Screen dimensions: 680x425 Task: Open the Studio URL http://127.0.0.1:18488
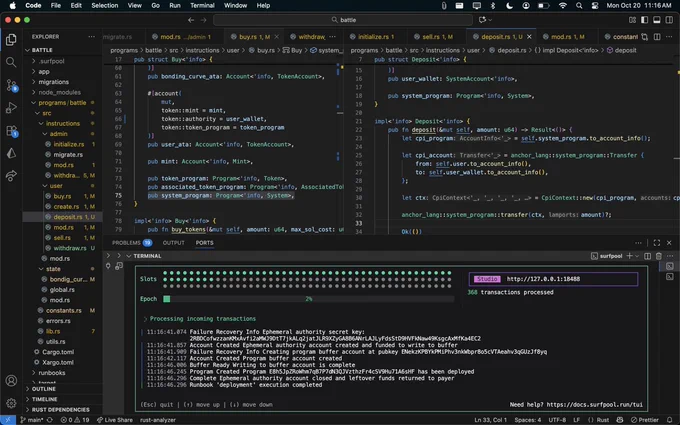tap(543, 279)
